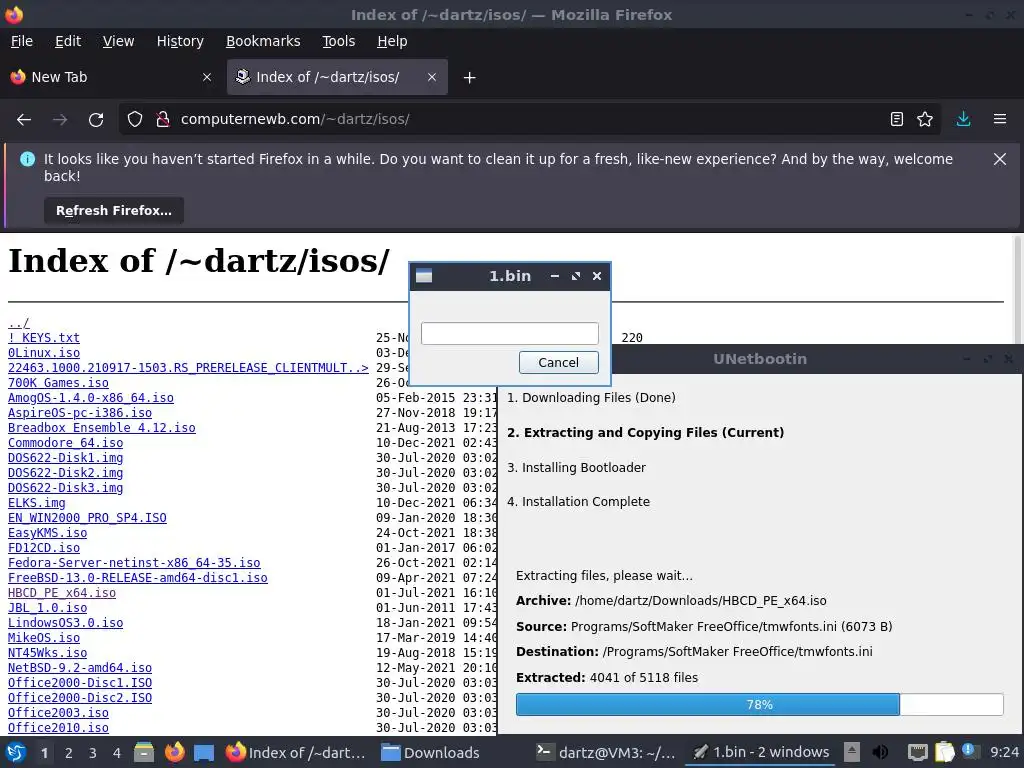Open the tracking protection shield icon

tap(135, 120)
